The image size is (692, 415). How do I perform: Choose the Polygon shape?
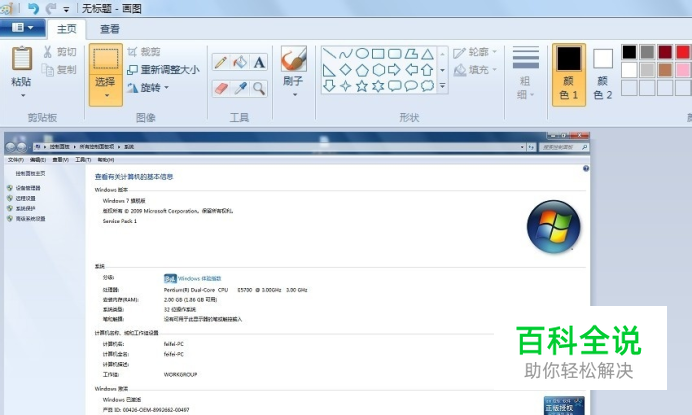[x=411, y=54]
